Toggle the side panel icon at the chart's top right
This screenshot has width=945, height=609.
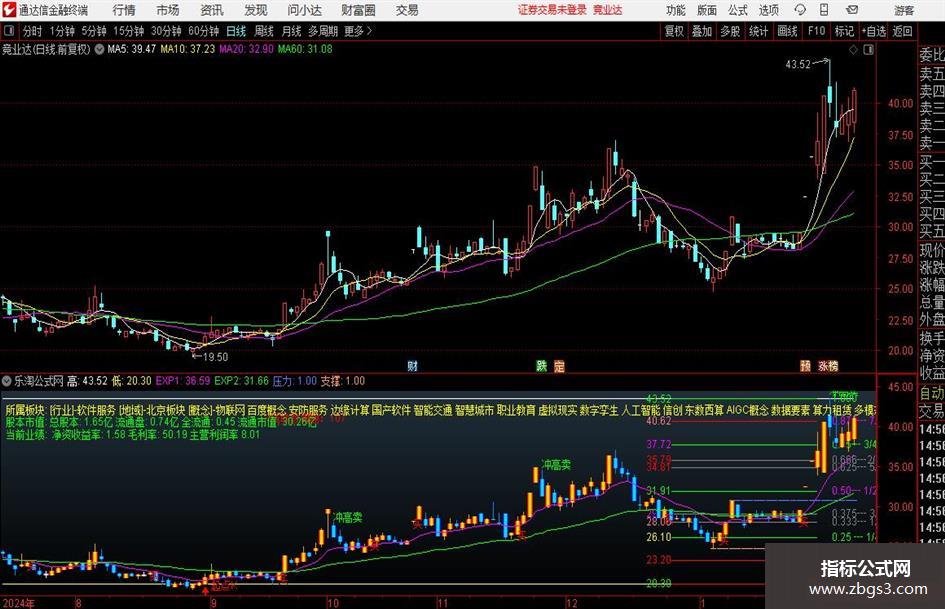868,50
